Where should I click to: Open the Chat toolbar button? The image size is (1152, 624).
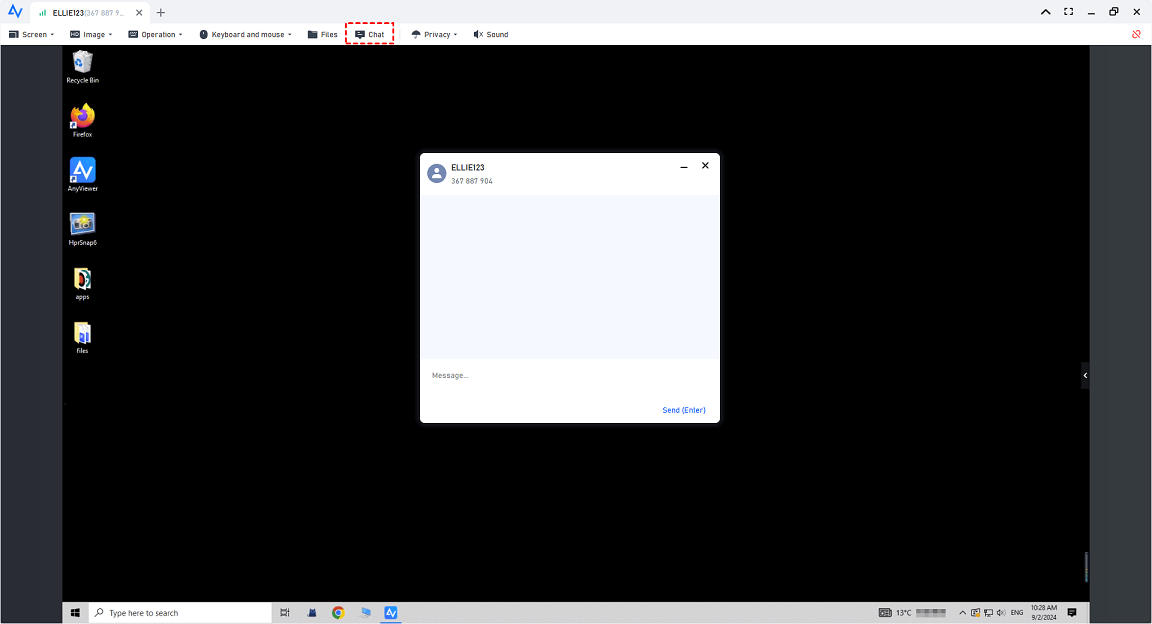[x=370, y=35]
